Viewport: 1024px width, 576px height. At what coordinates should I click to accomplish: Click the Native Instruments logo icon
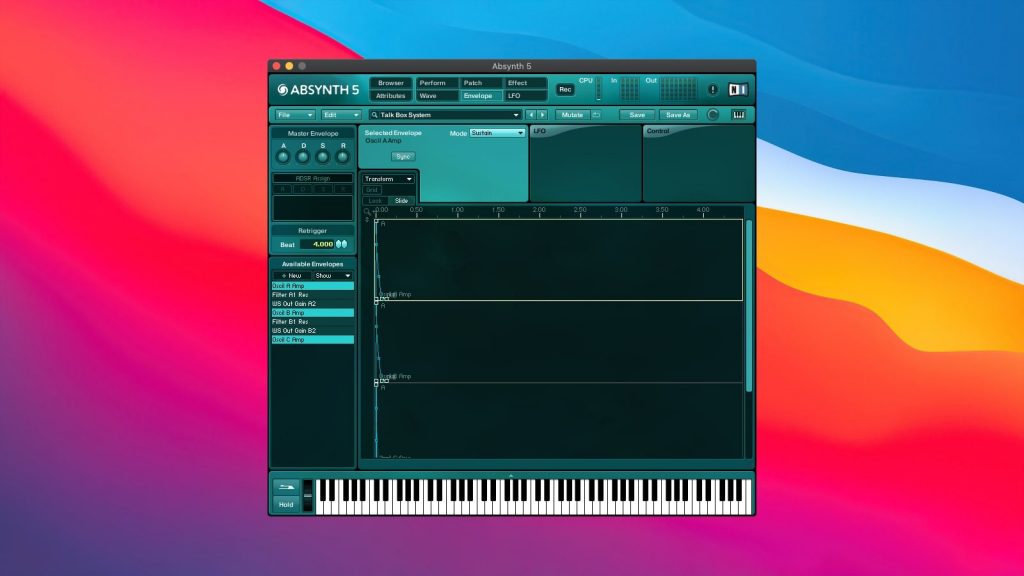click(x=738, y=90)
